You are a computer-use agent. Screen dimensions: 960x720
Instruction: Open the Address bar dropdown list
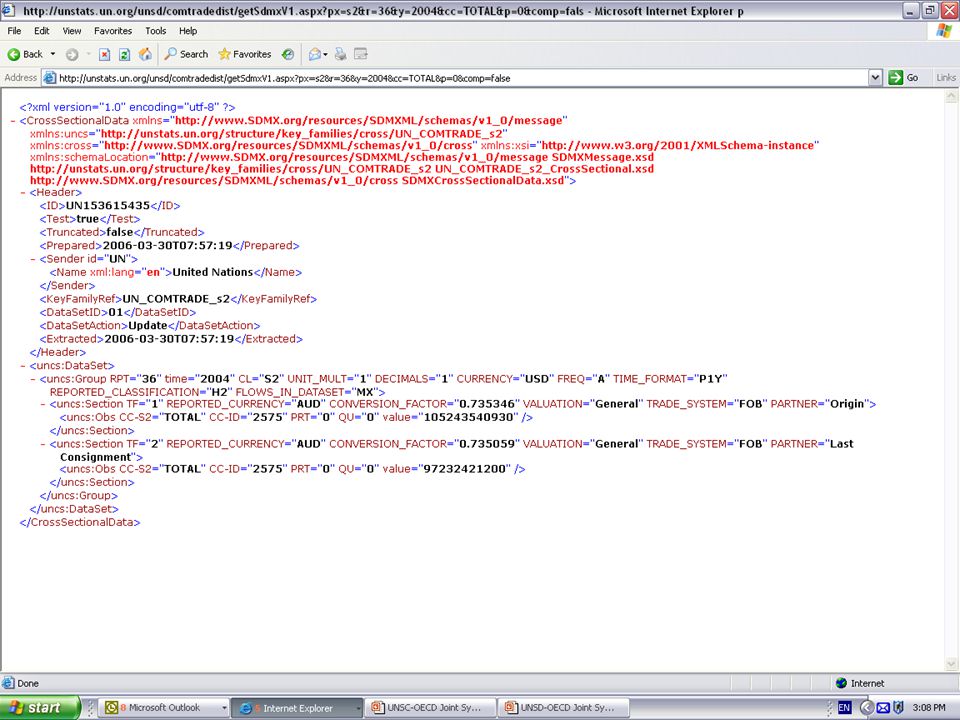tap(876, 78)
